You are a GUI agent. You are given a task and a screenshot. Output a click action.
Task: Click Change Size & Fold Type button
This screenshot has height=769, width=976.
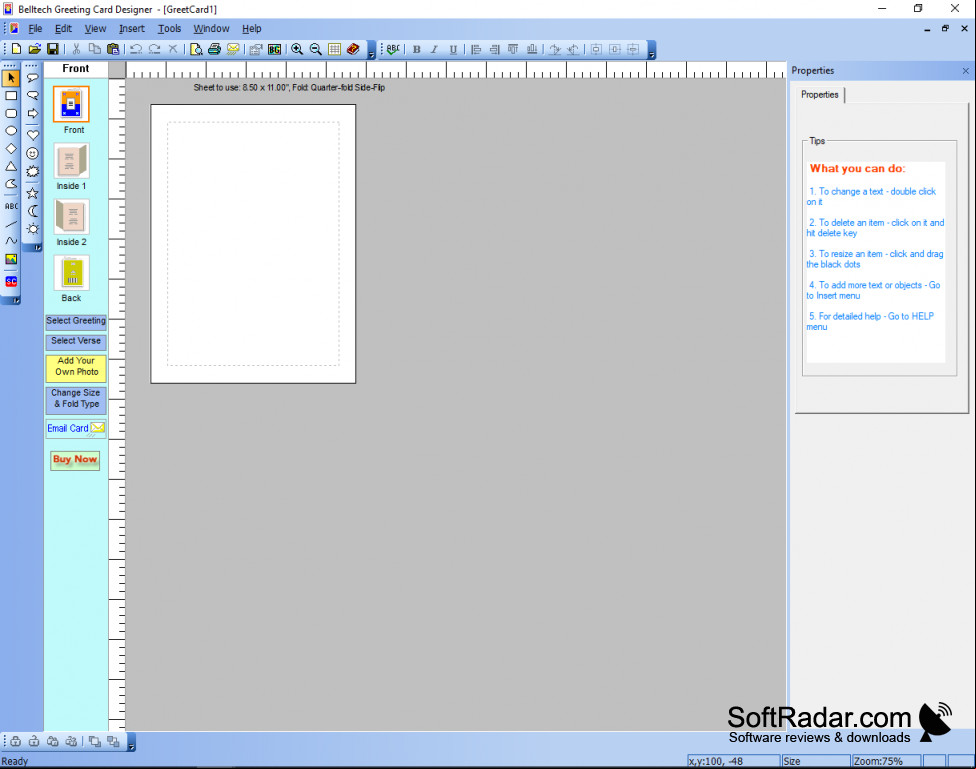click(x=76, y=399)
